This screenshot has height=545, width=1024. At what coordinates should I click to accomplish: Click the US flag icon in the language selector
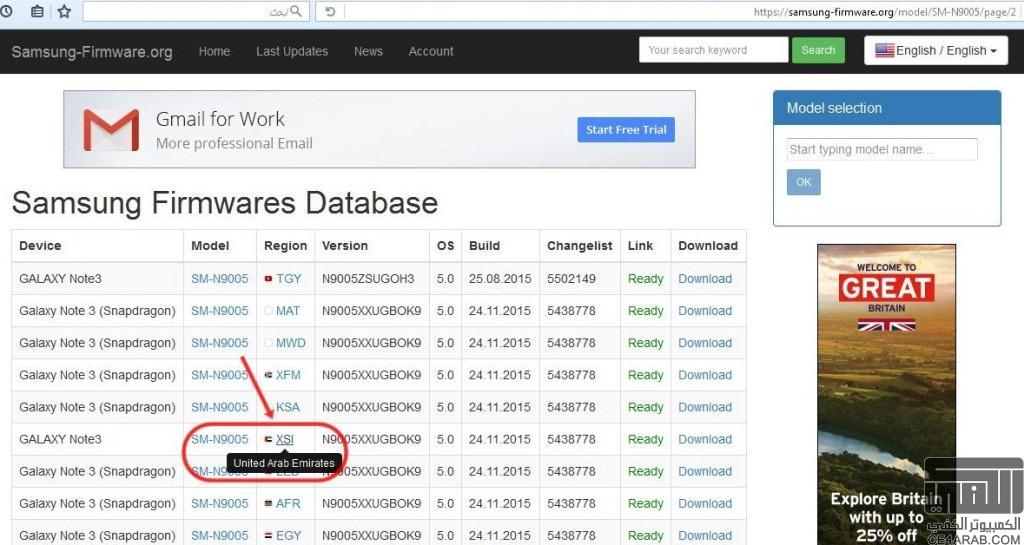pyautogui.click(x=884, y=50)
